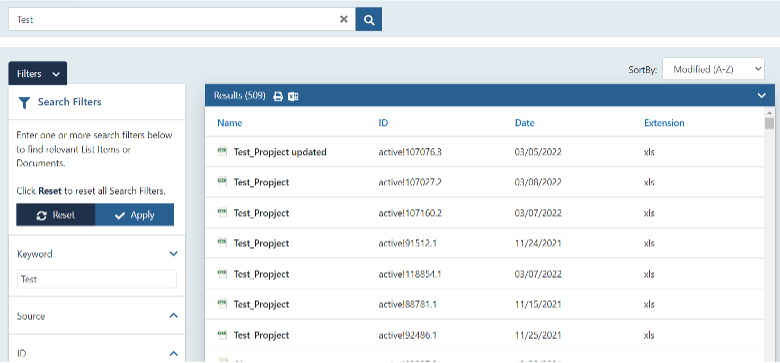Open Test_Propject updated document

click(280, 152)
